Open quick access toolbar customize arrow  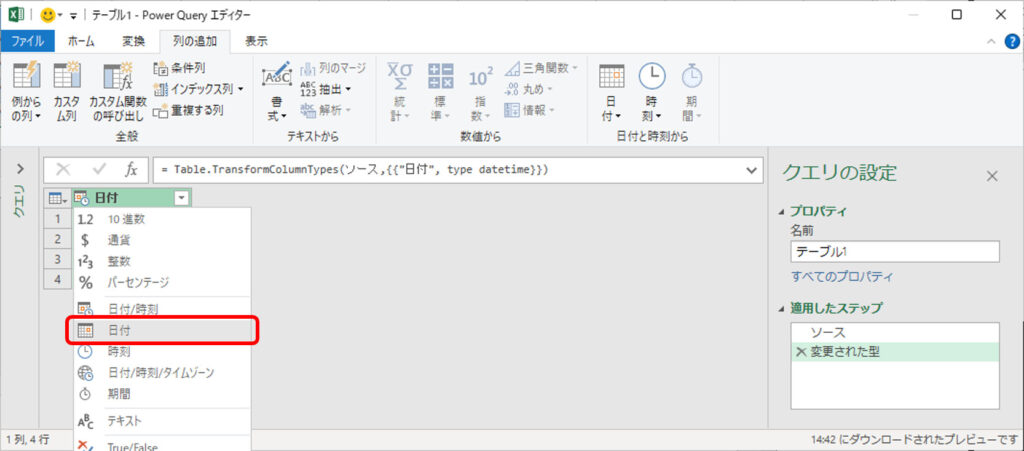click(74, 15)
